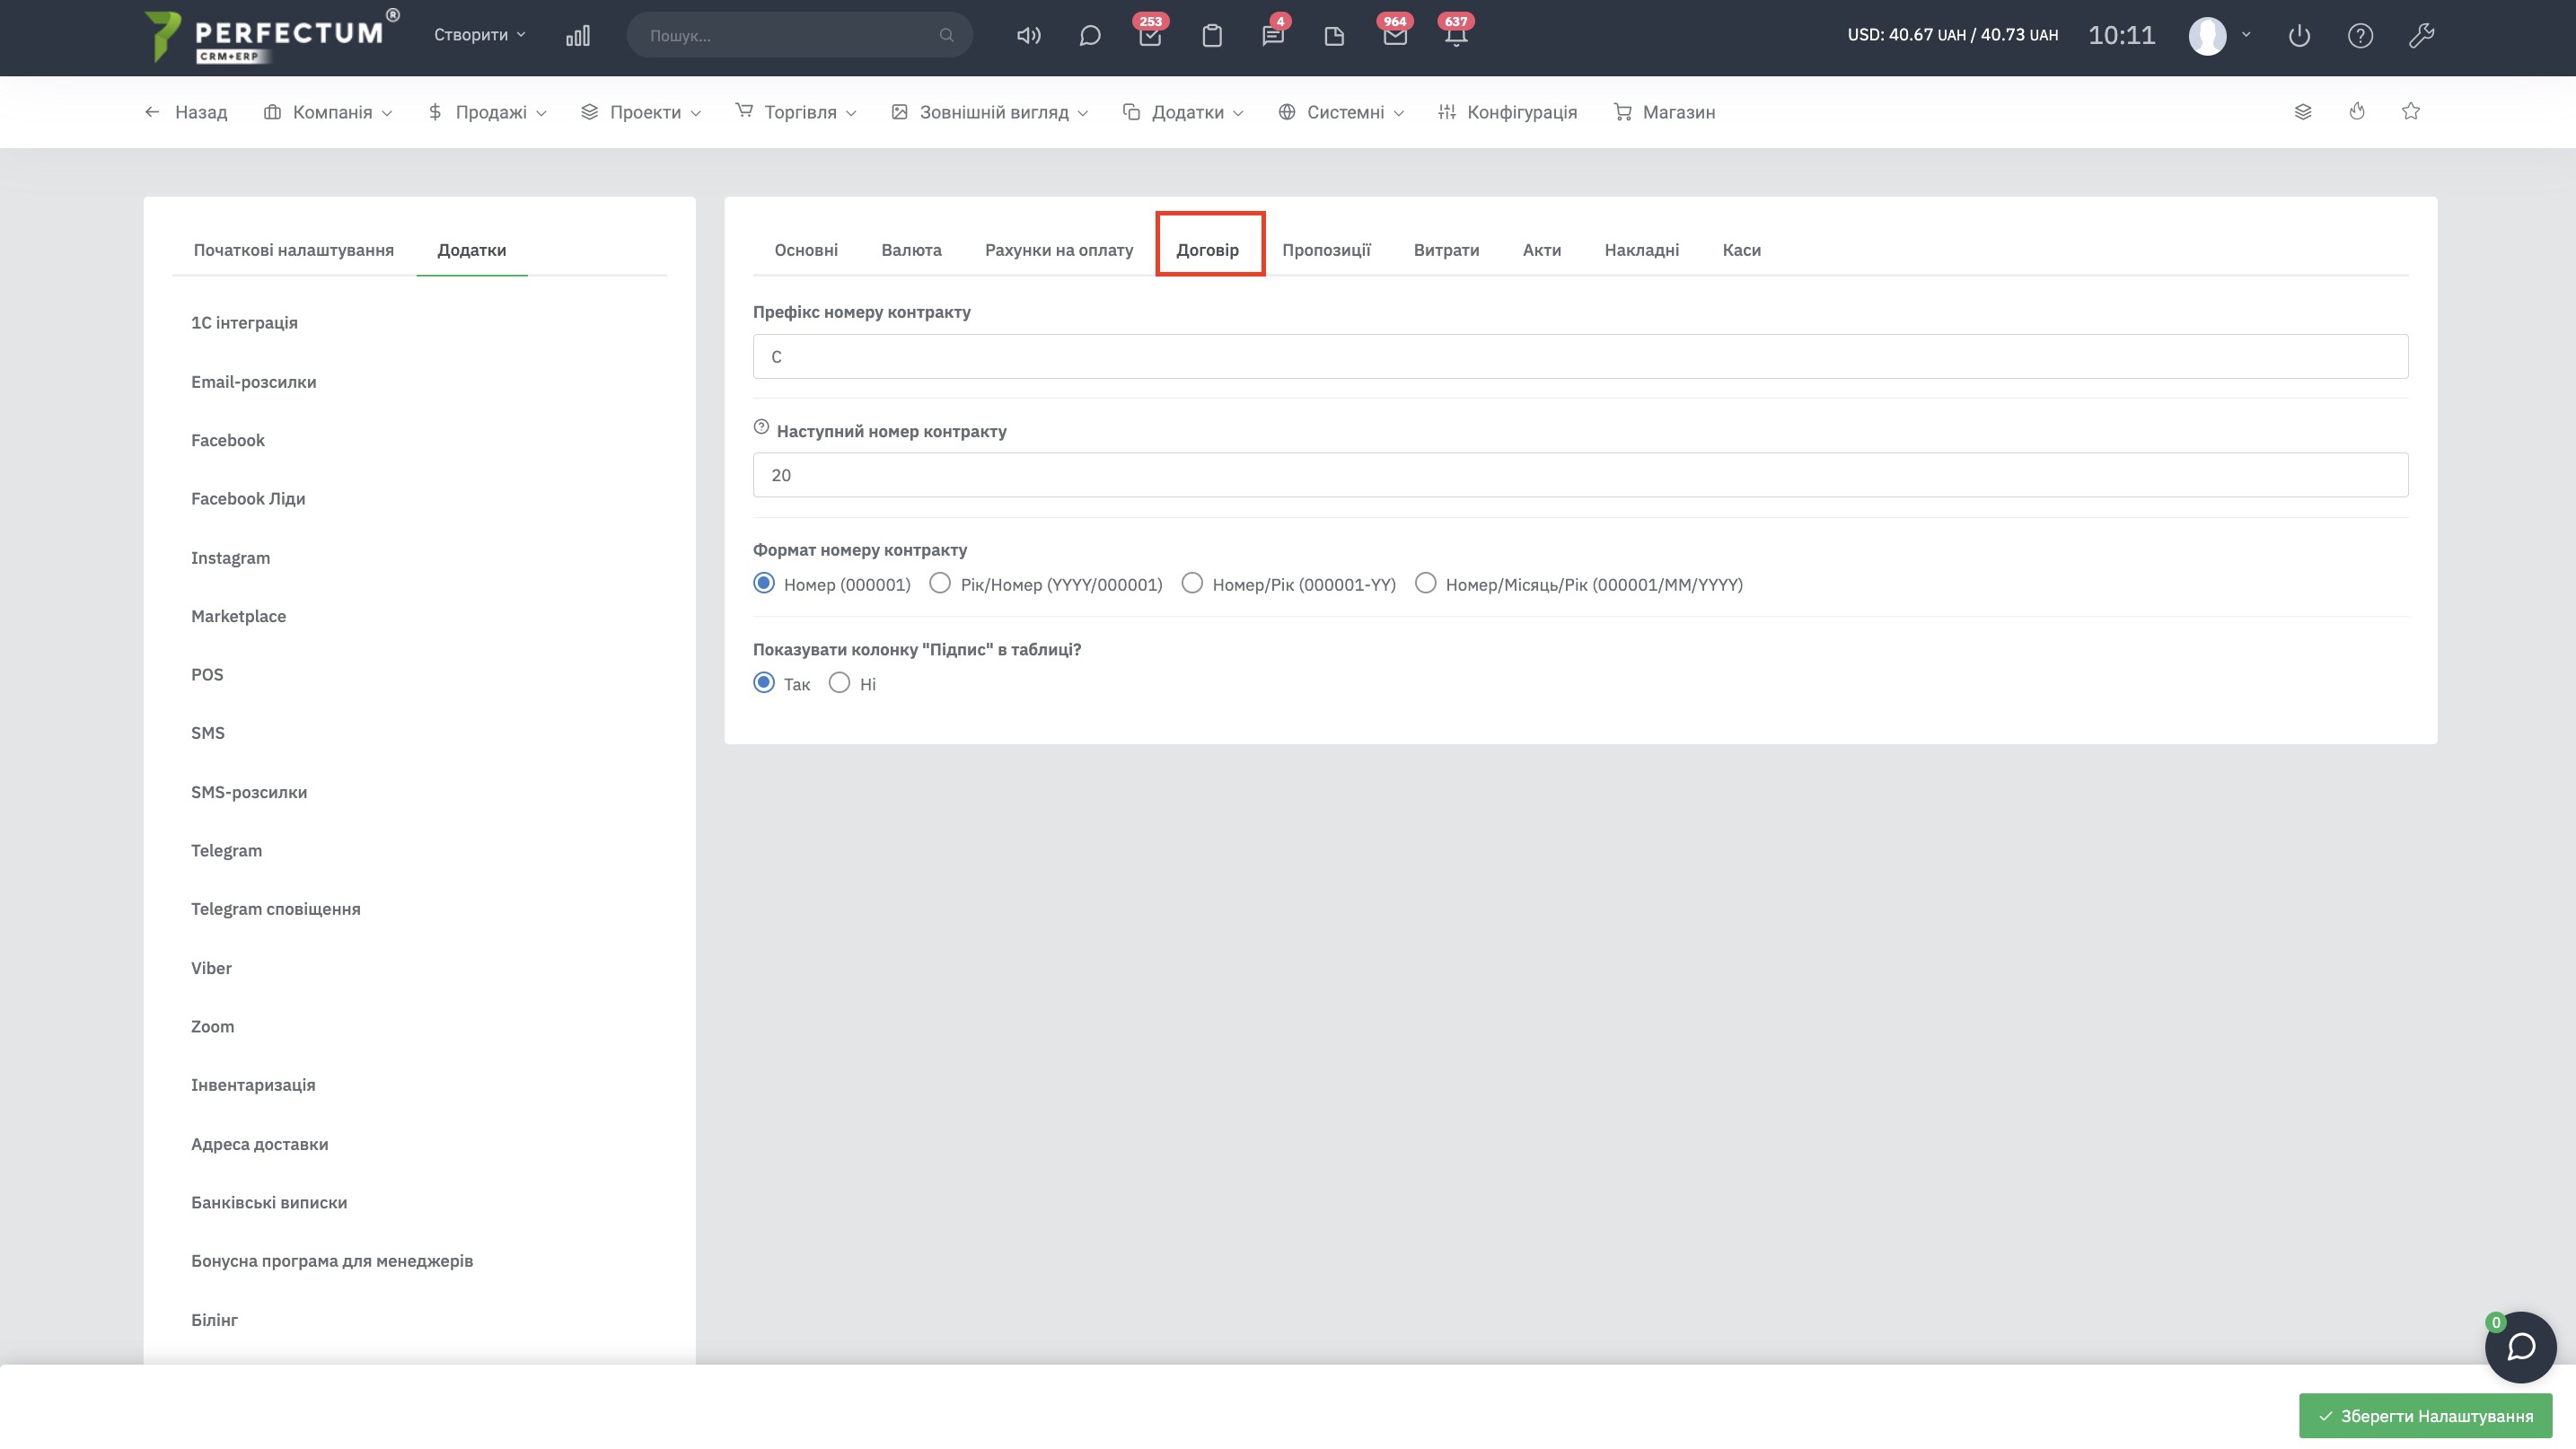Click the help question mark icon
Viewport: 2576px width, 1449px height.
(2360, 36)
